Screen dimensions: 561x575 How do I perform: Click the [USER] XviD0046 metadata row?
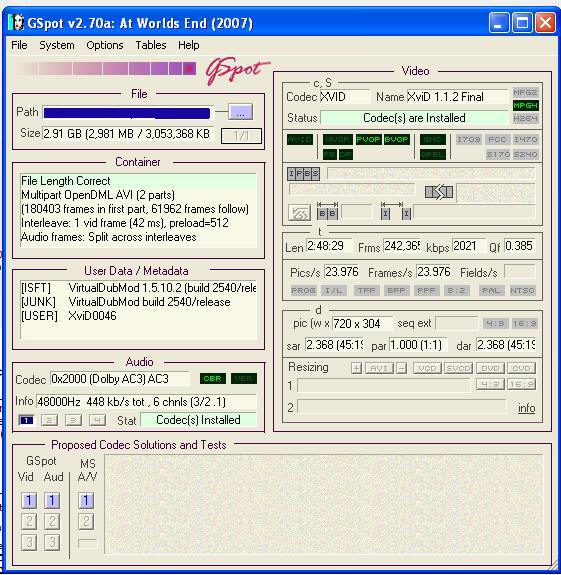coord(69,316)
